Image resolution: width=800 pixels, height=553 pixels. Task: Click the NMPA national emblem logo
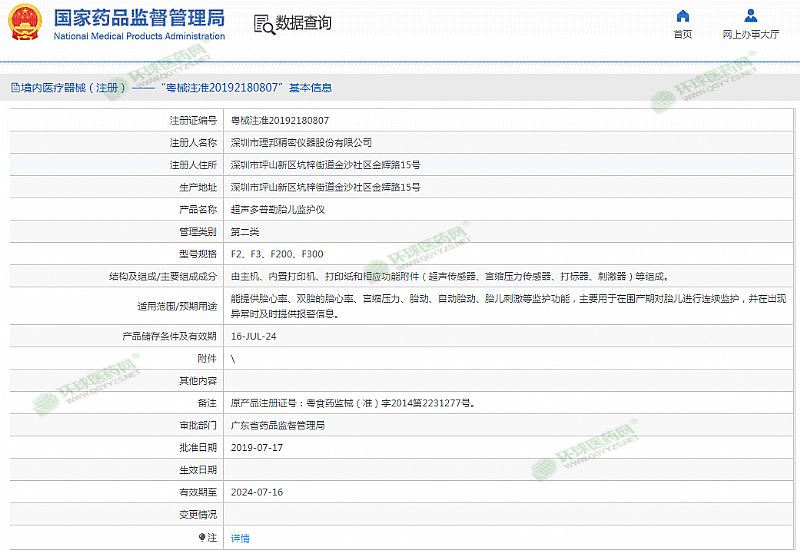tap(25, 22)
